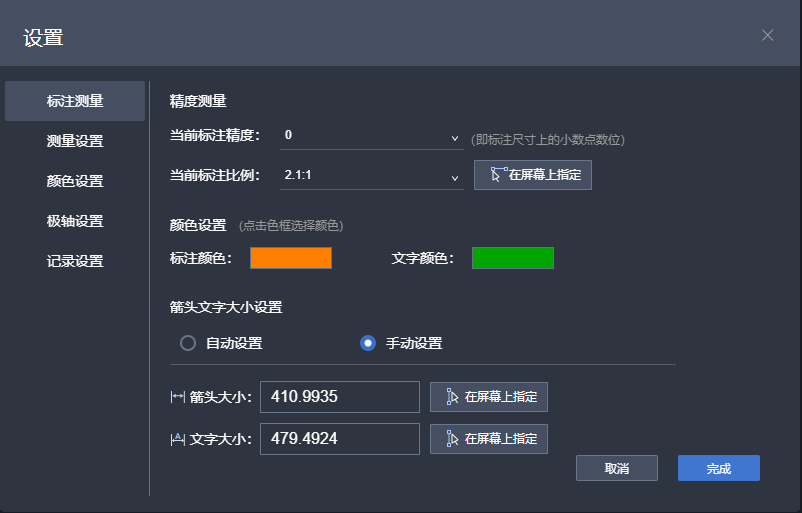Open the 颜色设置 sidebar tab
The height and width of the screenshot is (513, 802).
[75, 181]
